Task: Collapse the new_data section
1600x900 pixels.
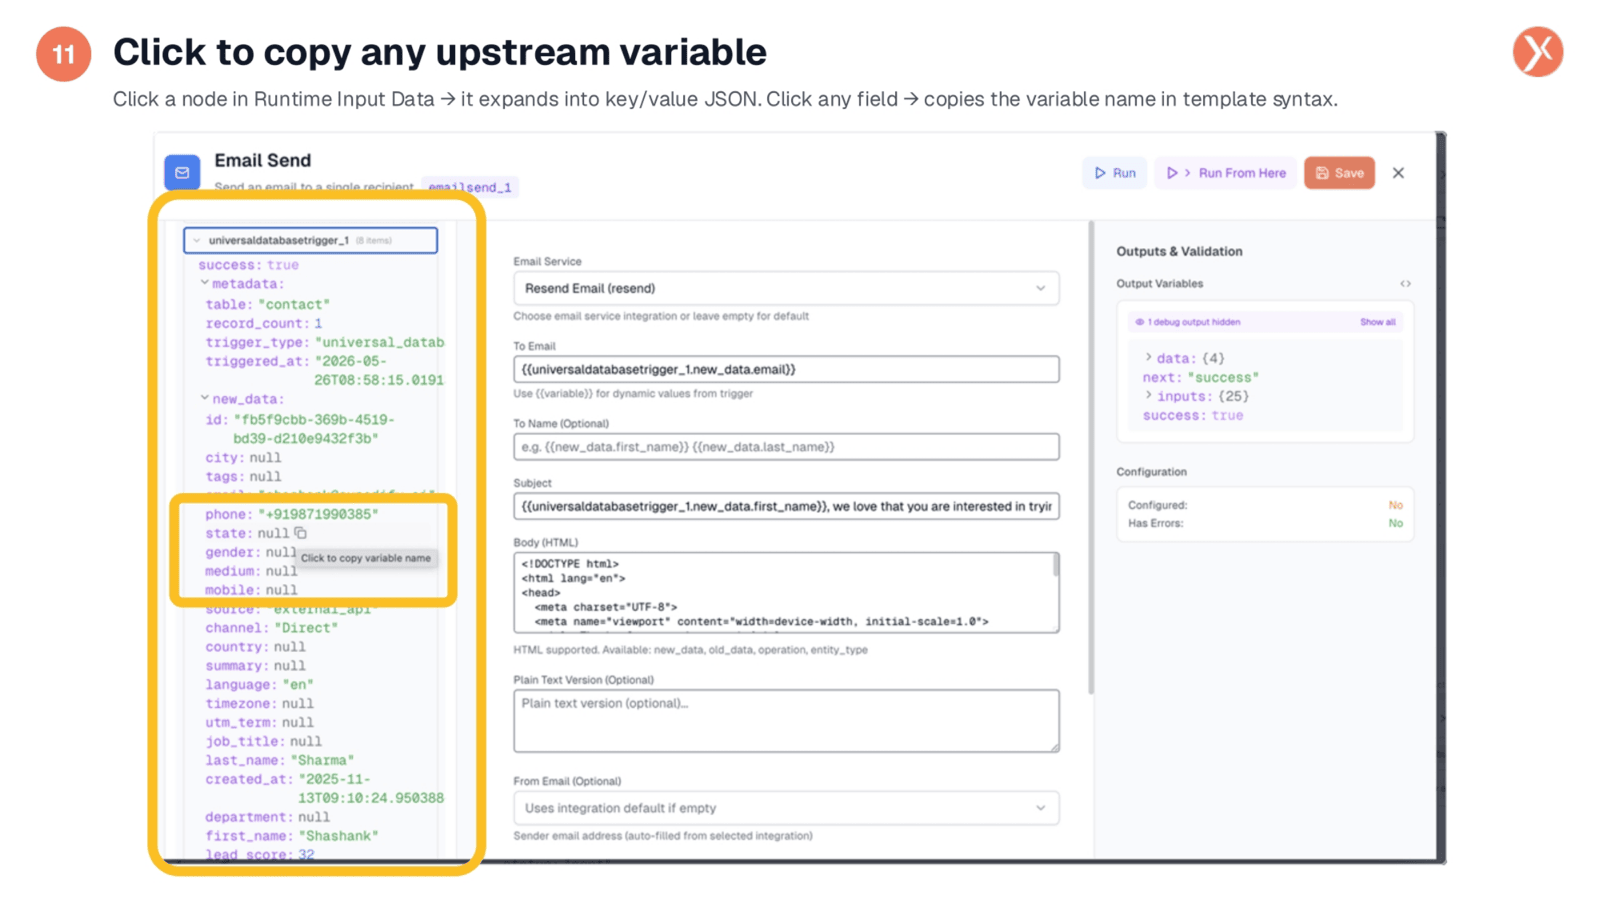Action: pyautogui.click(x=204, y=398)
